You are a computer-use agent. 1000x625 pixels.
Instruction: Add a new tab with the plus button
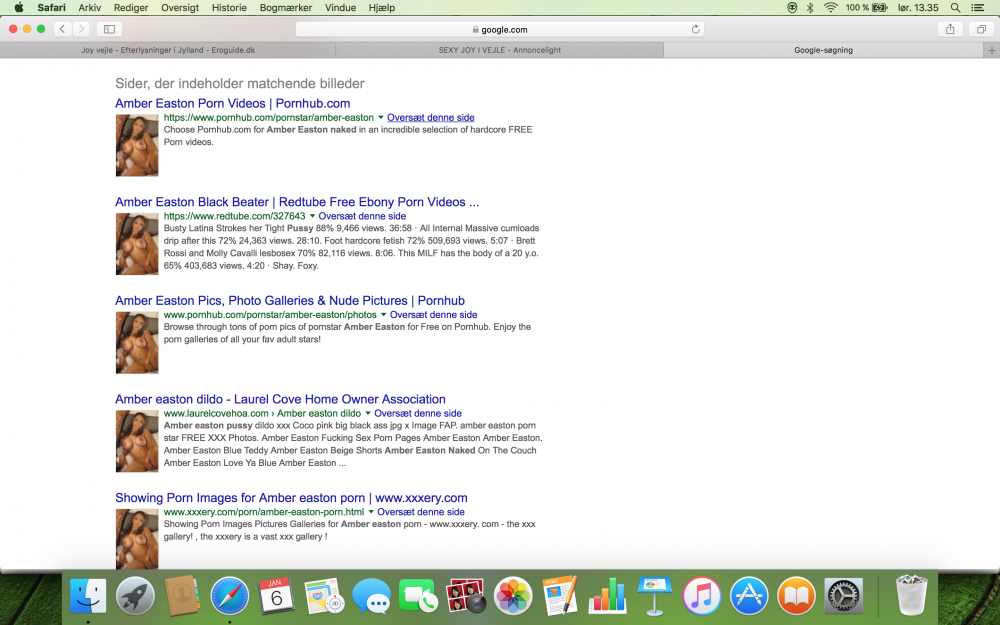(x=991, y=50)
